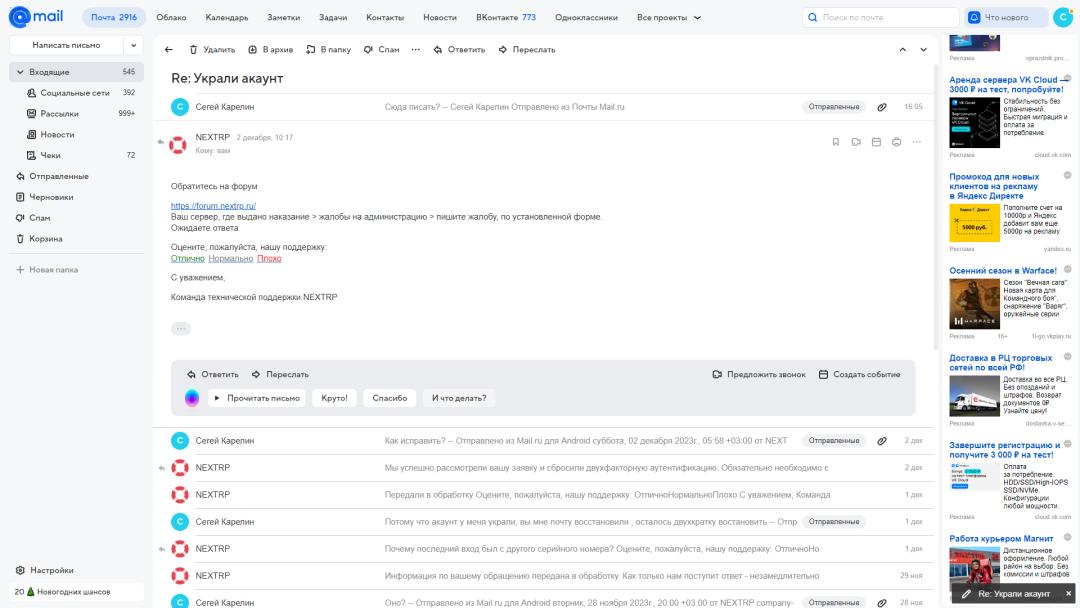The image size is (1080, 608).
Task: Rate support as Отлично
Action: [x=187, y=258]
